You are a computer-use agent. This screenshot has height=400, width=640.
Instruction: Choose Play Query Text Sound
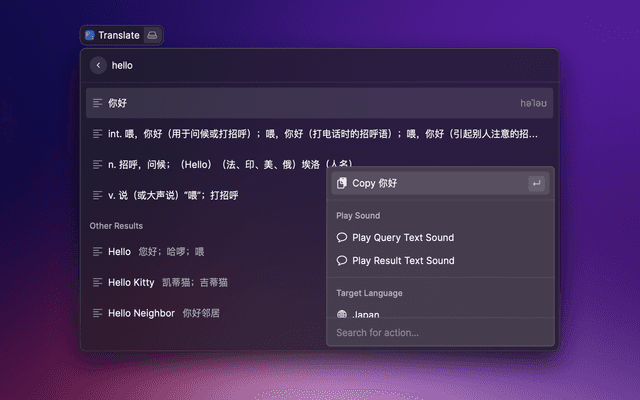point(402,238)
